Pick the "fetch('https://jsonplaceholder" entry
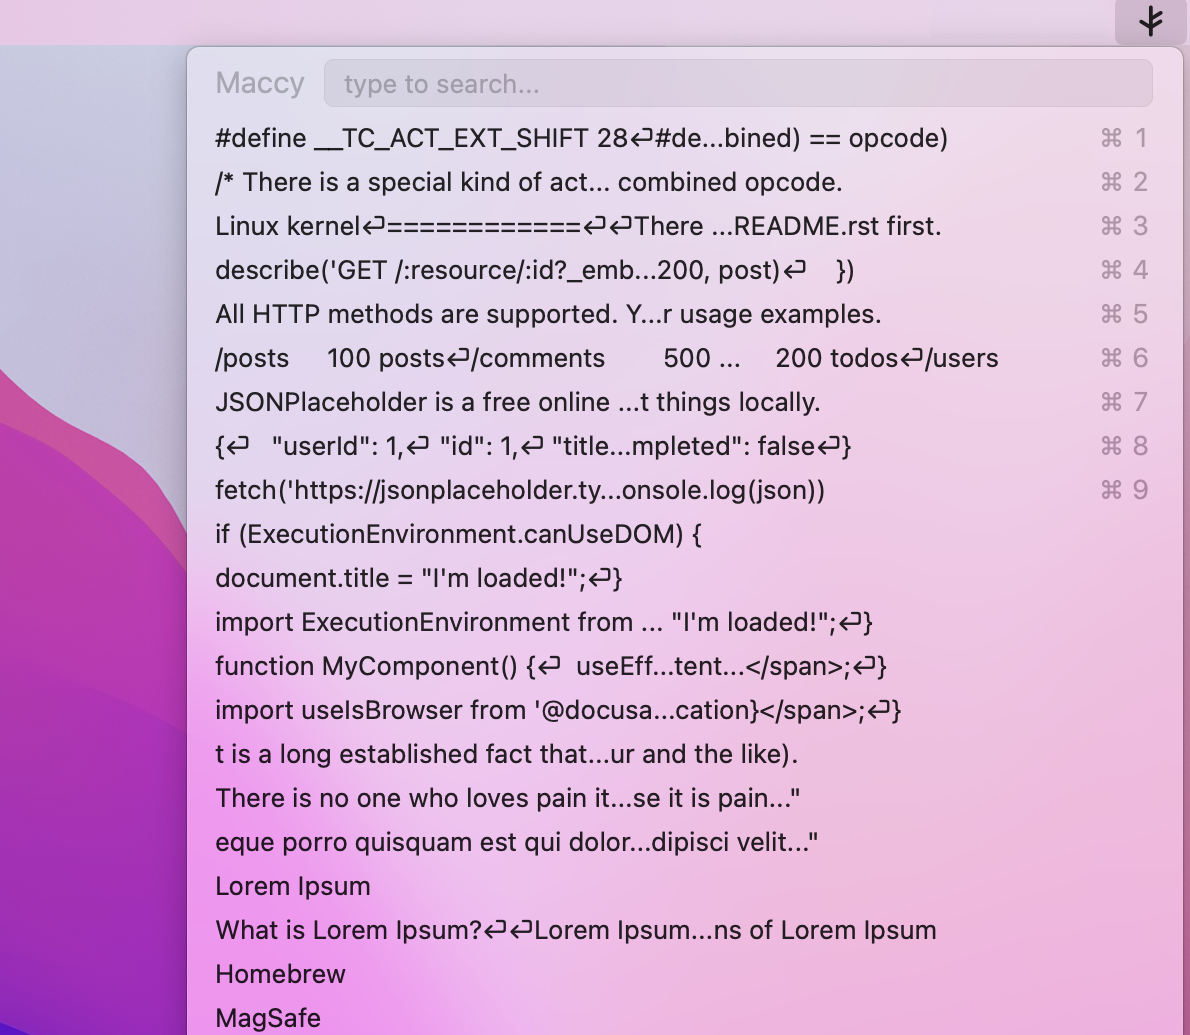 point(685,490)
